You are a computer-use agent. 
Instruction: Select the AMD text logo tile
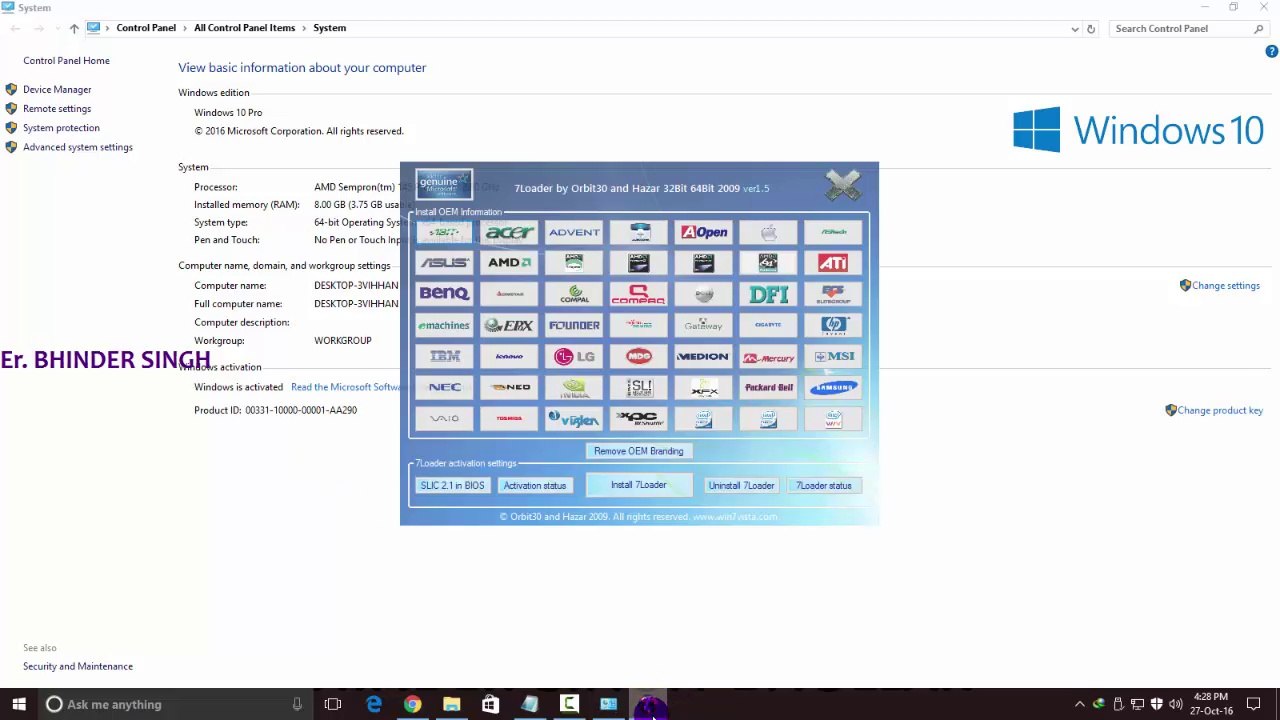click(510, 263)
